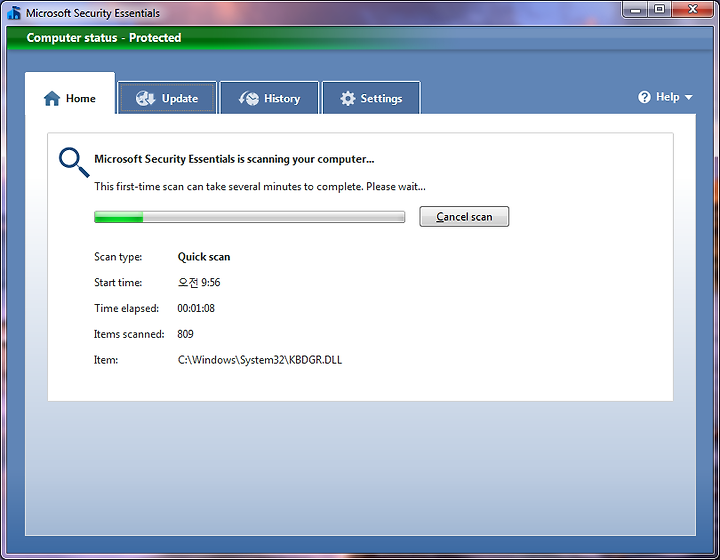Expand the Help dropdown arrow

(x=688, y=97)
